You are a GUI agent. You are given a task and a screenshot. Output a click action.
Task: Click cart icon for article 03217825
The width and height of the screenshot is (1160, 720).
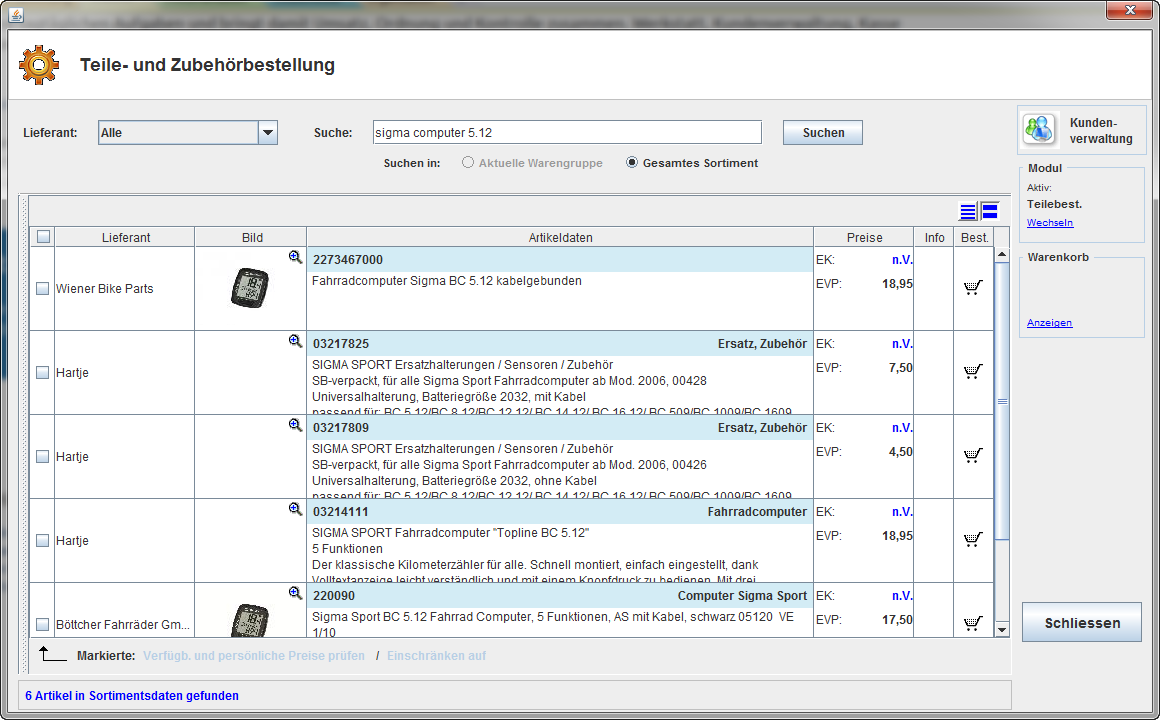pyautogui.click(x=972, y=372)
